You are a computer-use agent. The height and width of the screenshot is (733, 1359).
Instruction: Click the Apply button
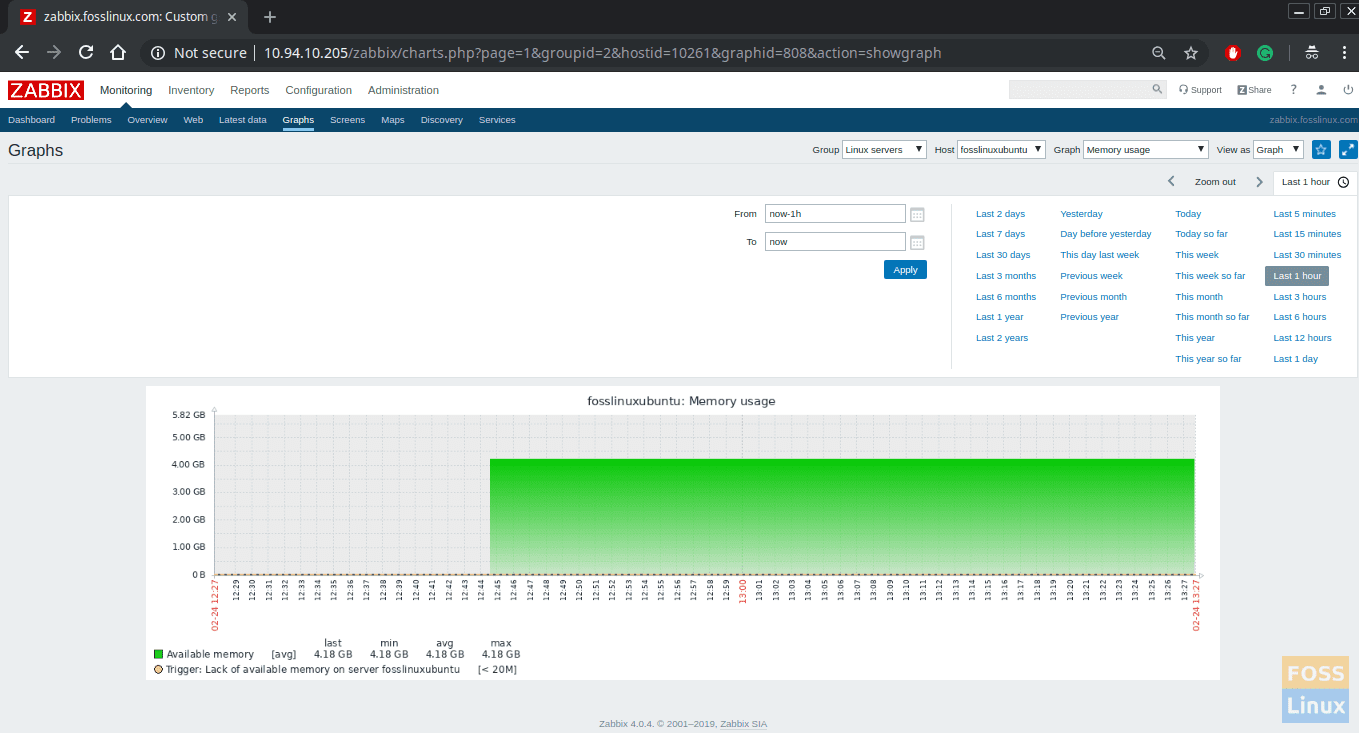[x=905, y=270]
